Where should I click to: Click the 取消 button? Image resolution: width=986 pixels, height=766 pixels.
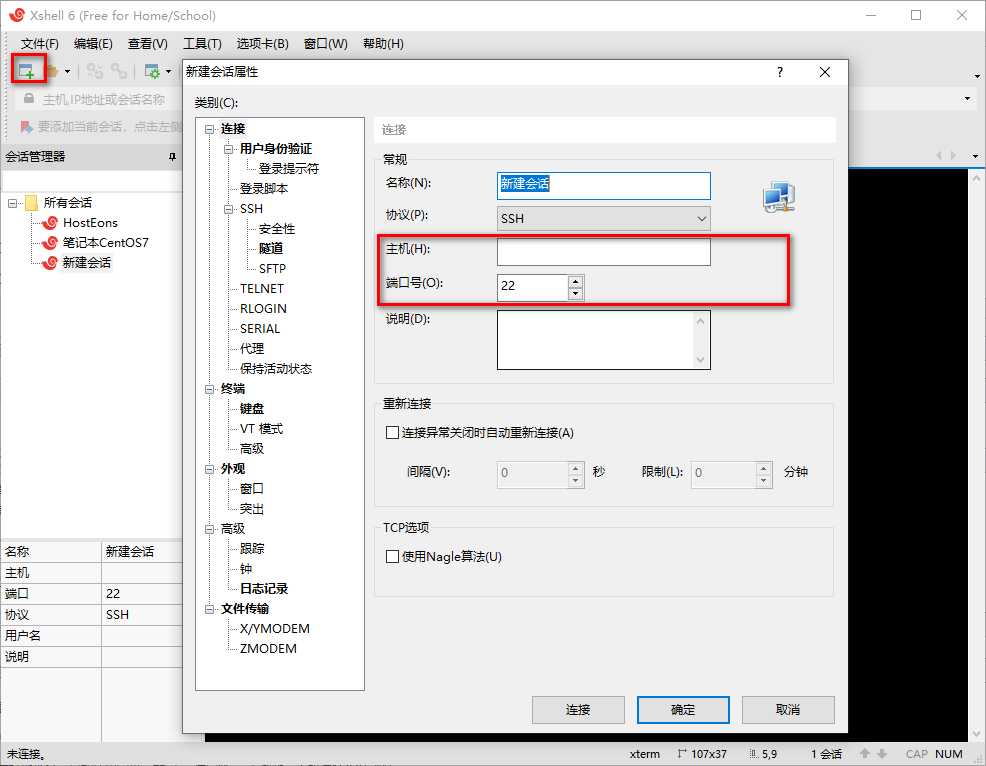(x=788, y=709)
